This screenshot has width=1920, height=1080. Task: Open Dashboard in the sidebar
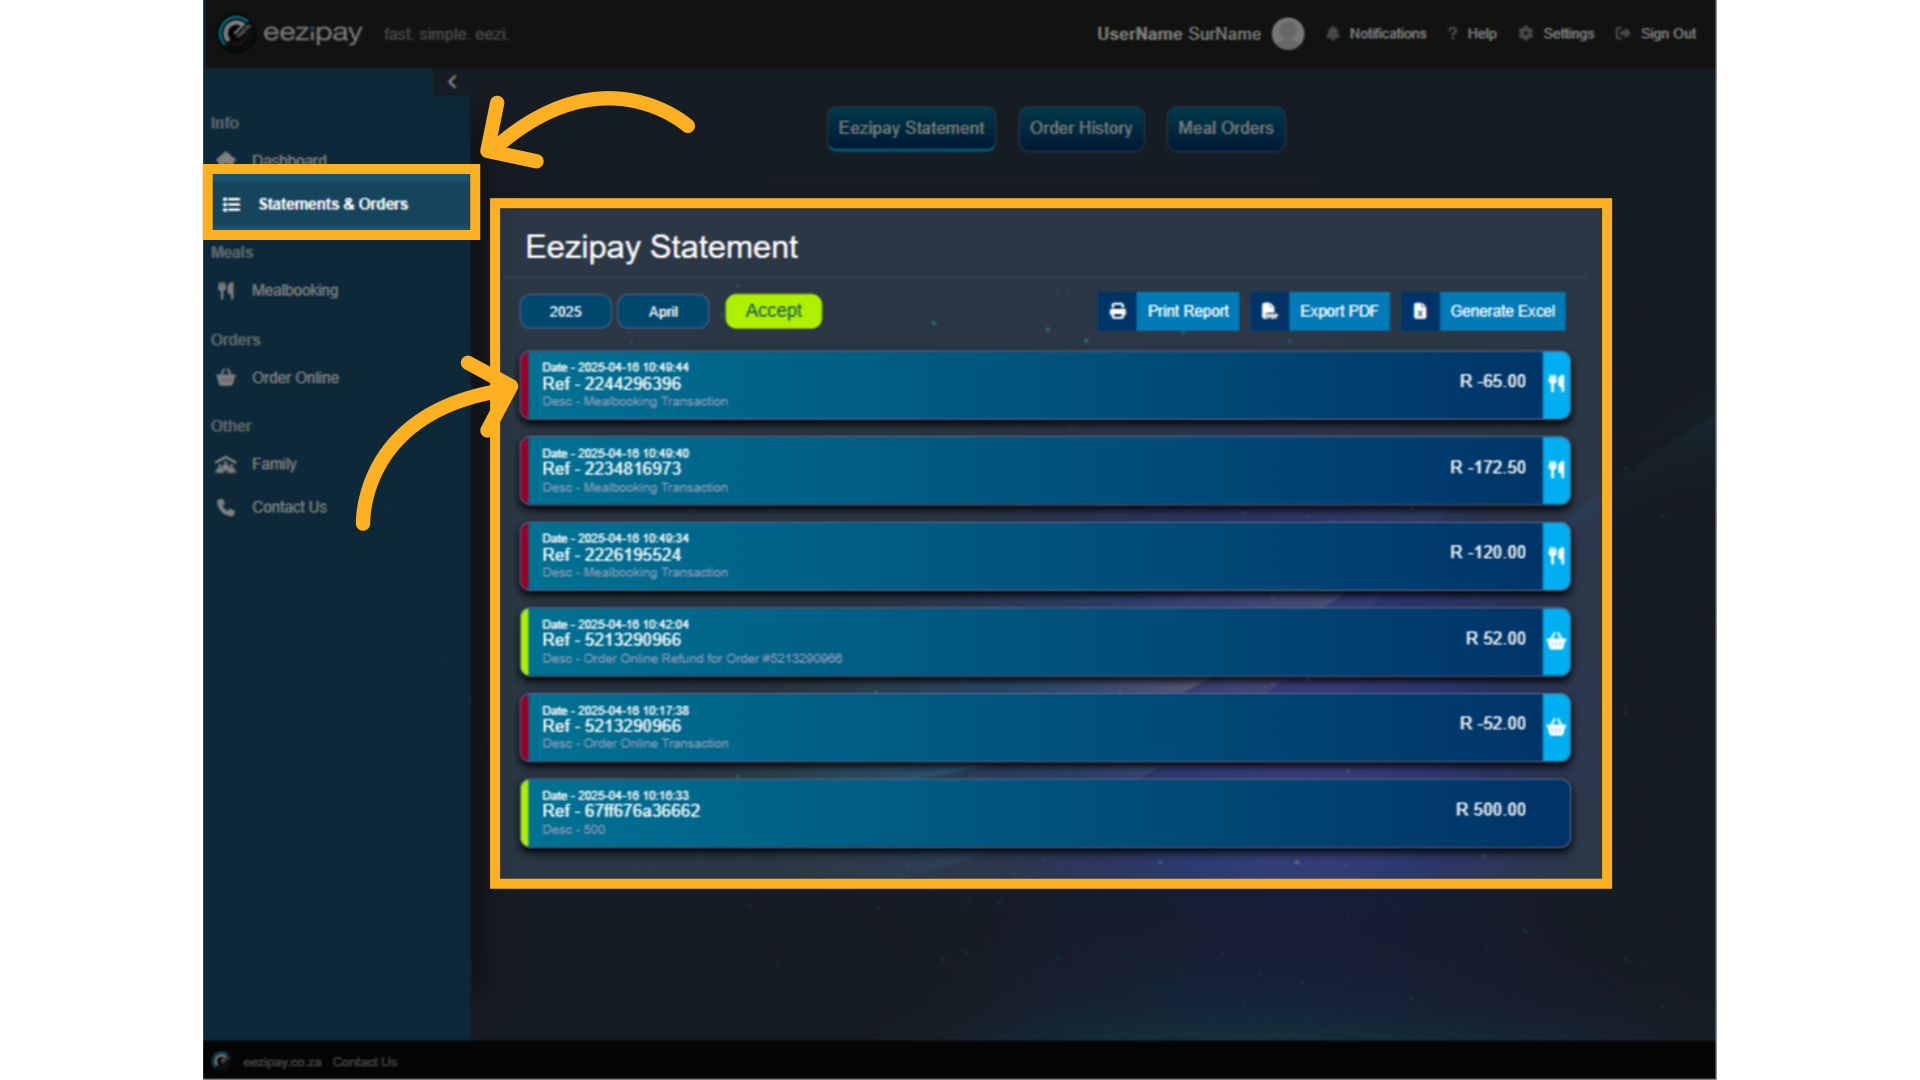tap(289, 160)
